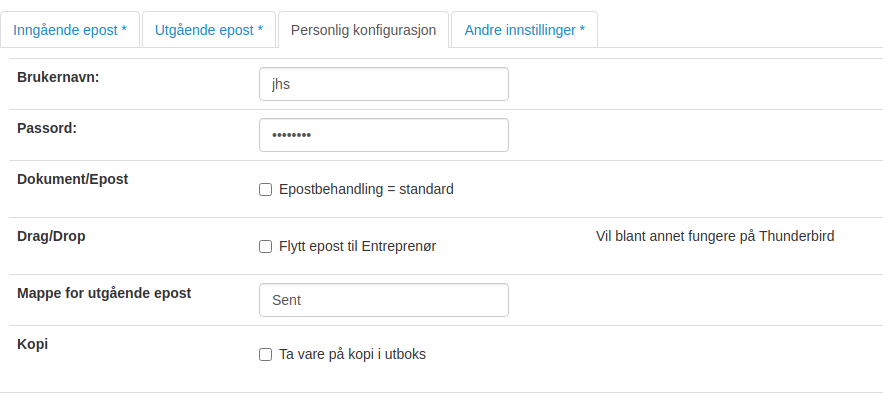
Task: Click the Mappe for utgående epost label
Action: (104, 293)
